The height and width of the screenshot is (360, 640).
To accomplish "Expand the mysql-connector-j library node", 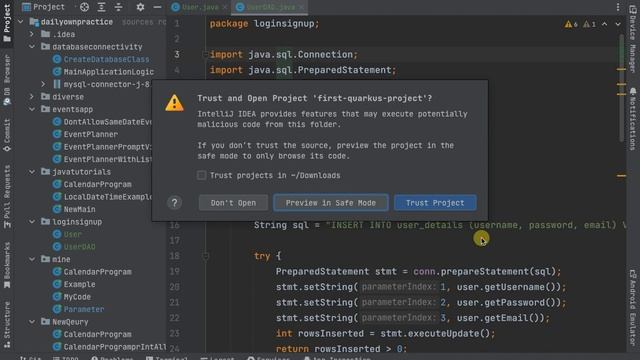I will [43, 84].
